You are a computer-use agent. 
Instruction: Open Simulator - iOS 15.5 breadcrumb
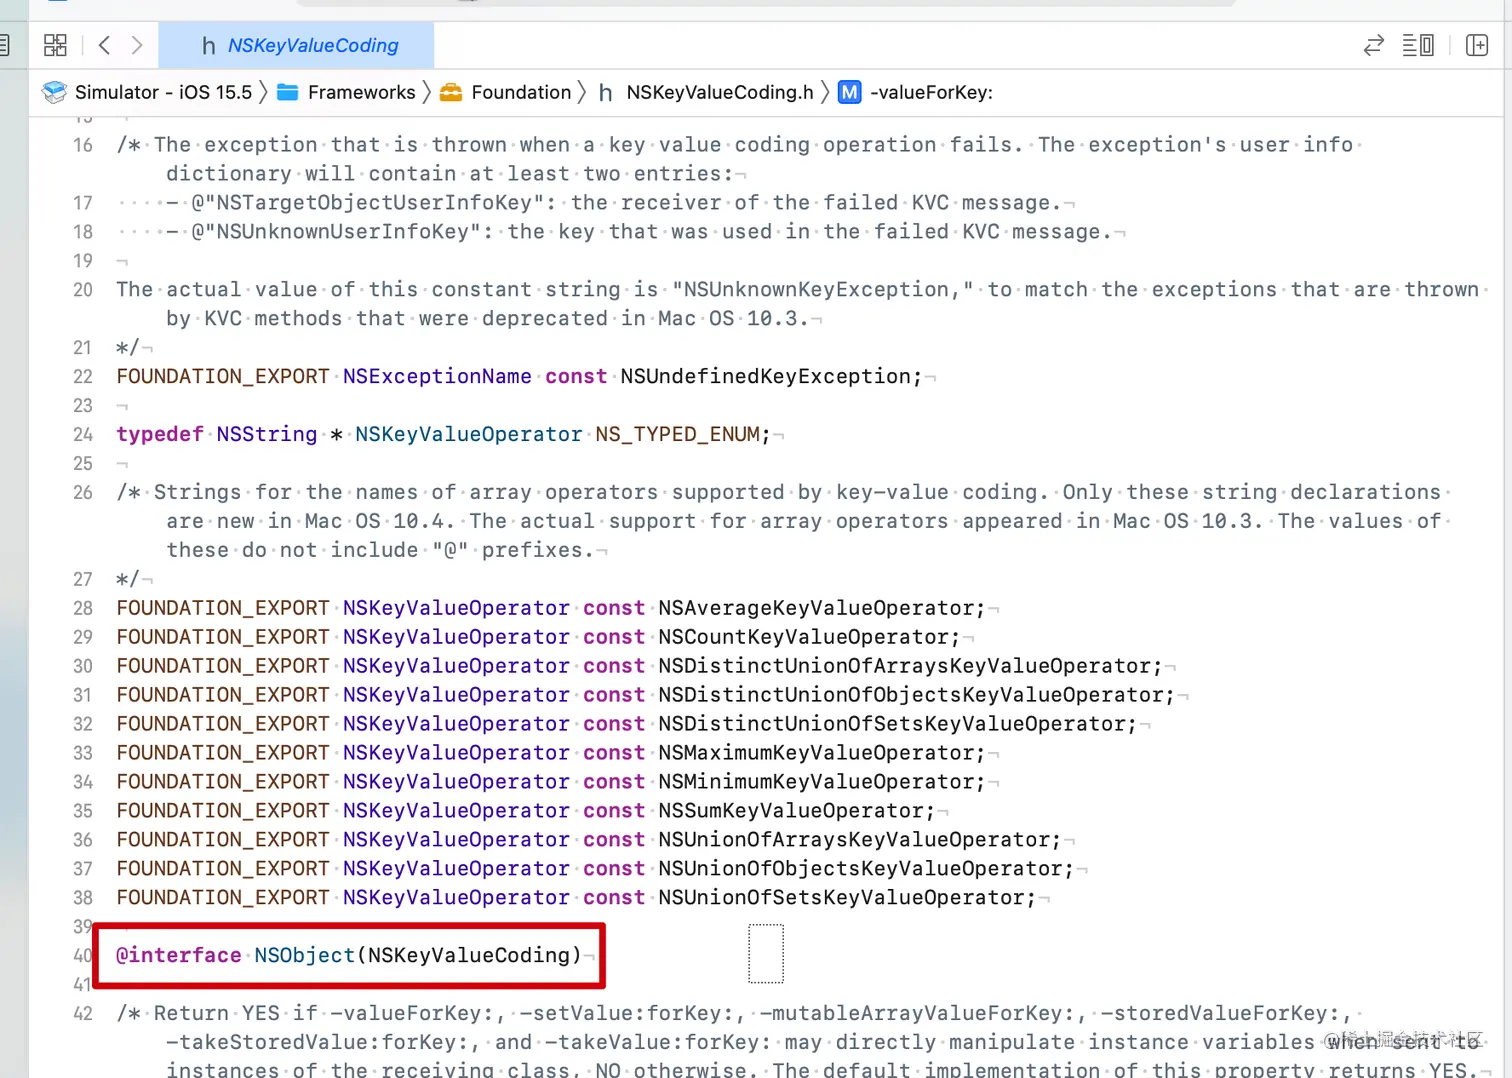click(x=163, y=92)
